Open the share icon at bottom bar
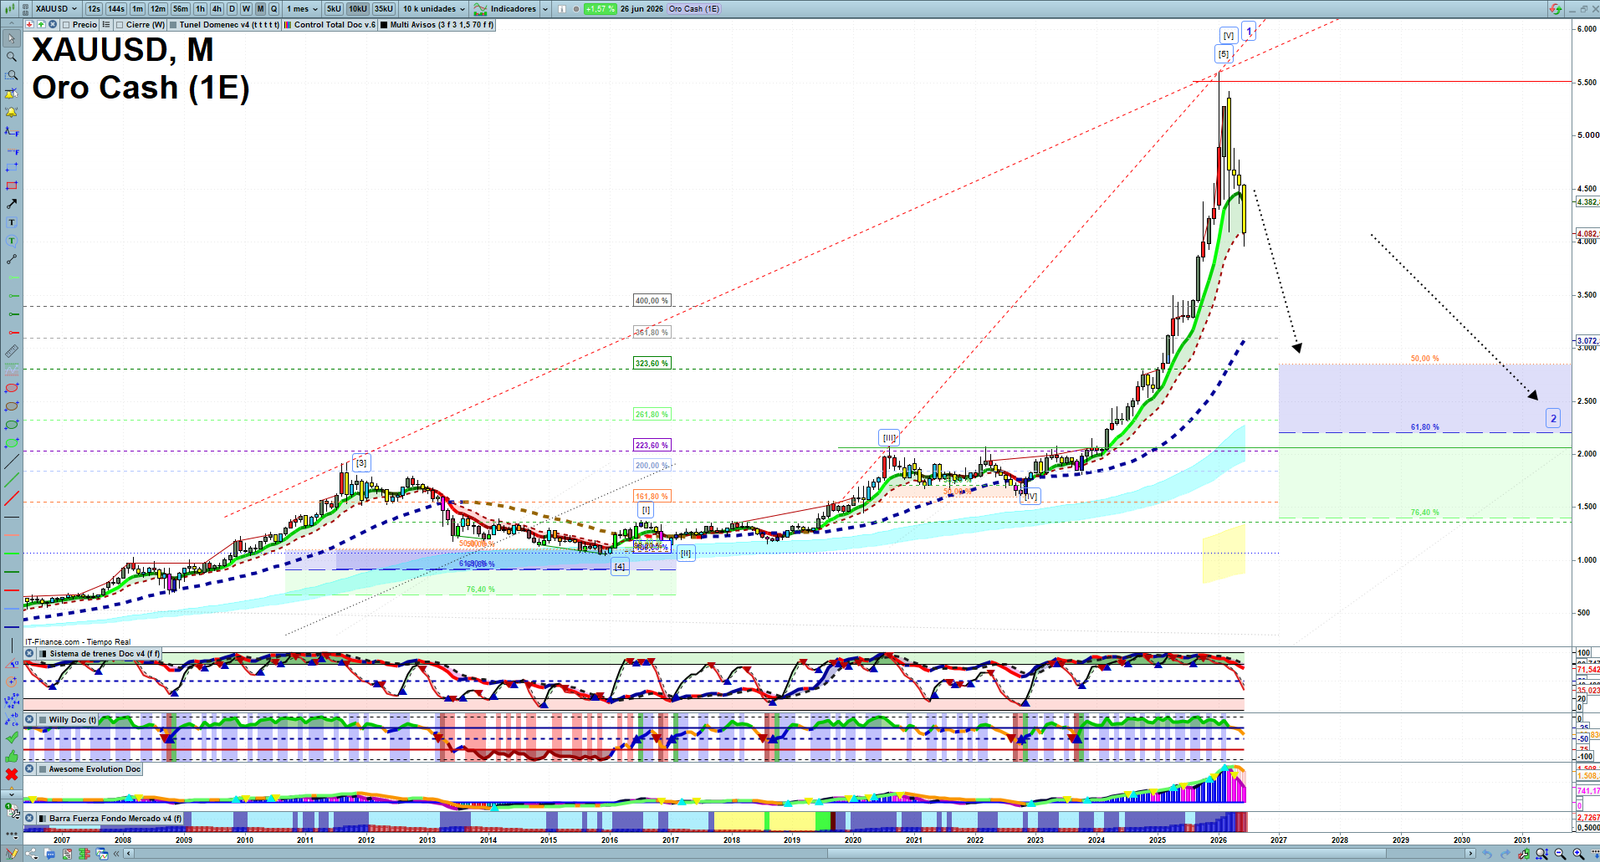 tap(31, 854)
